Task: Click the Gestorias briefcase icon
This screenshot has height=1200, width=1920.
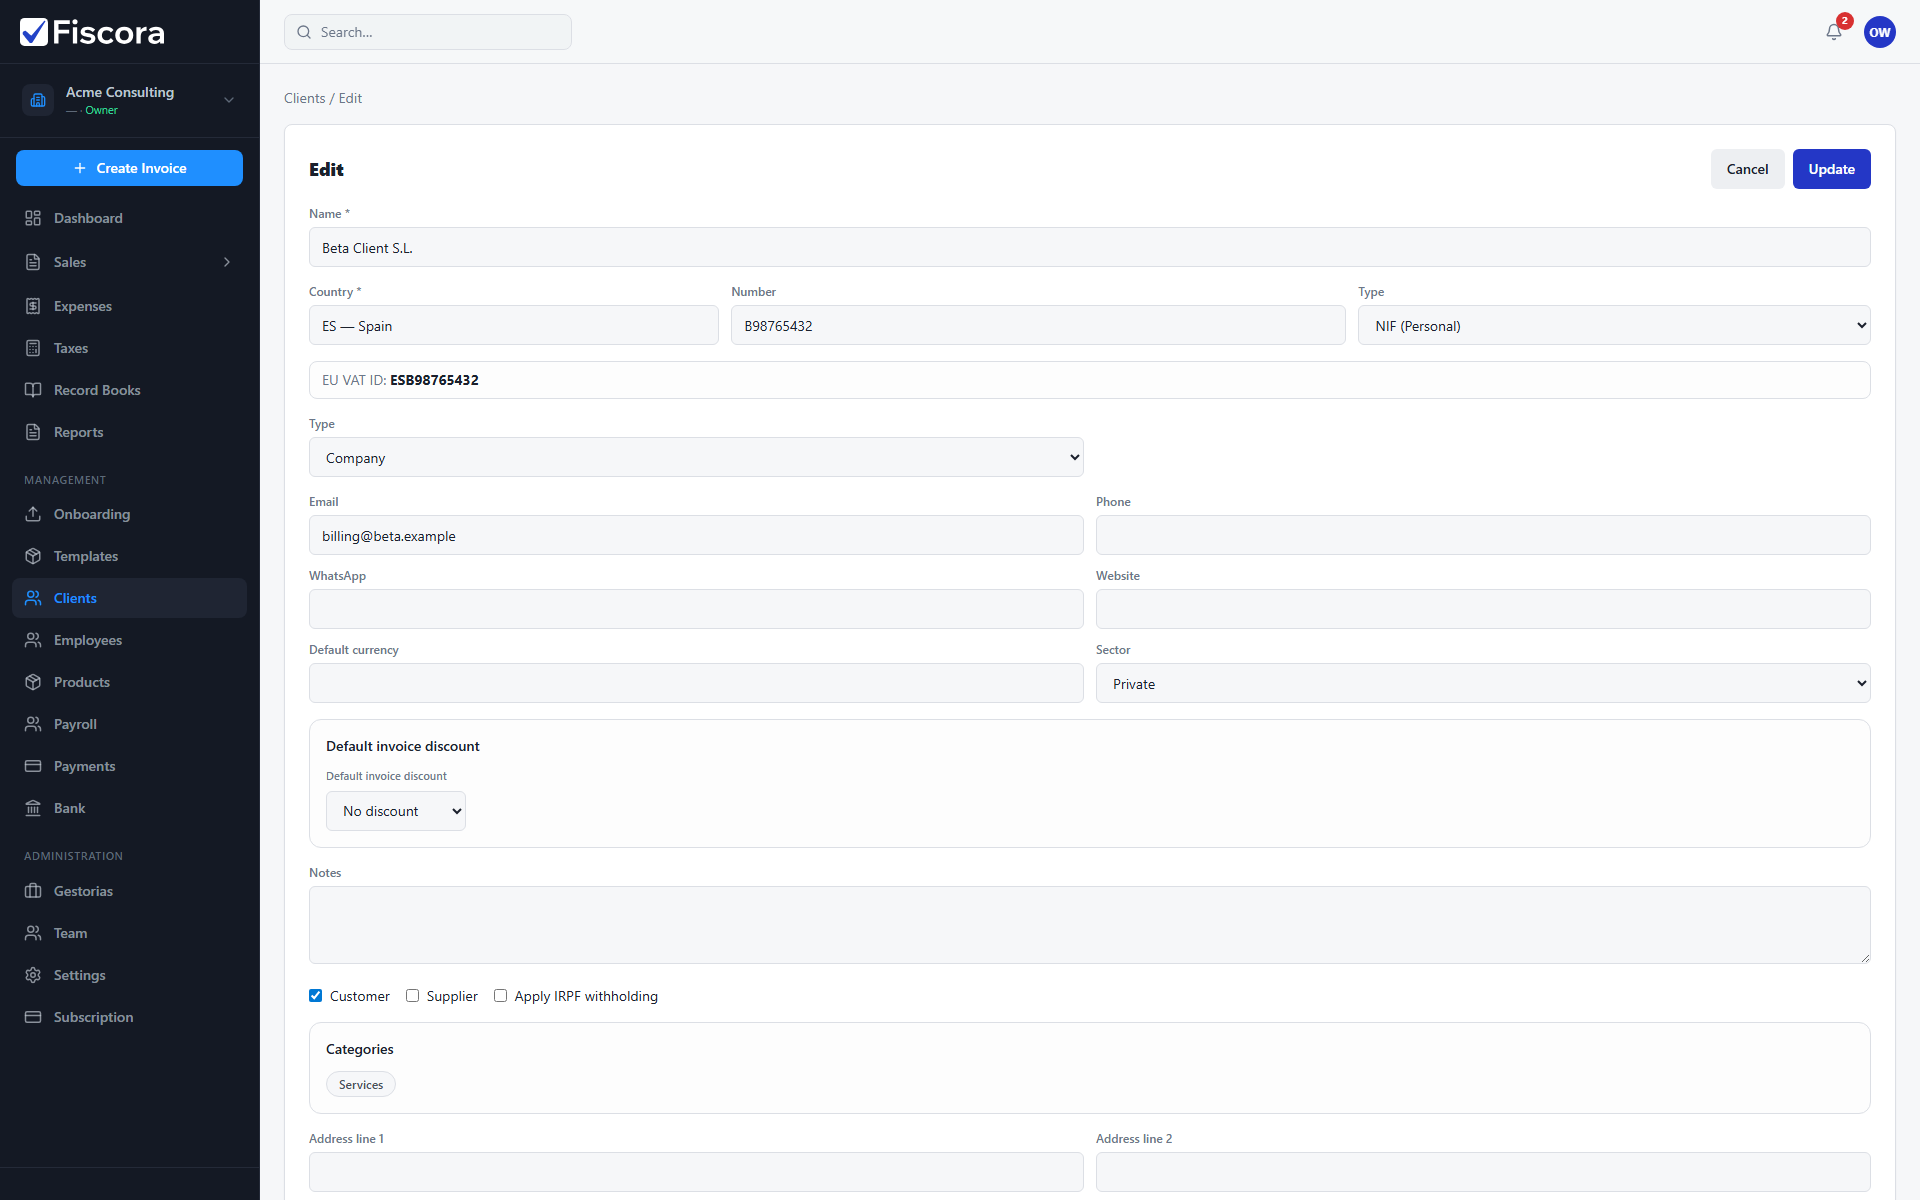Action: click(33, 891)
